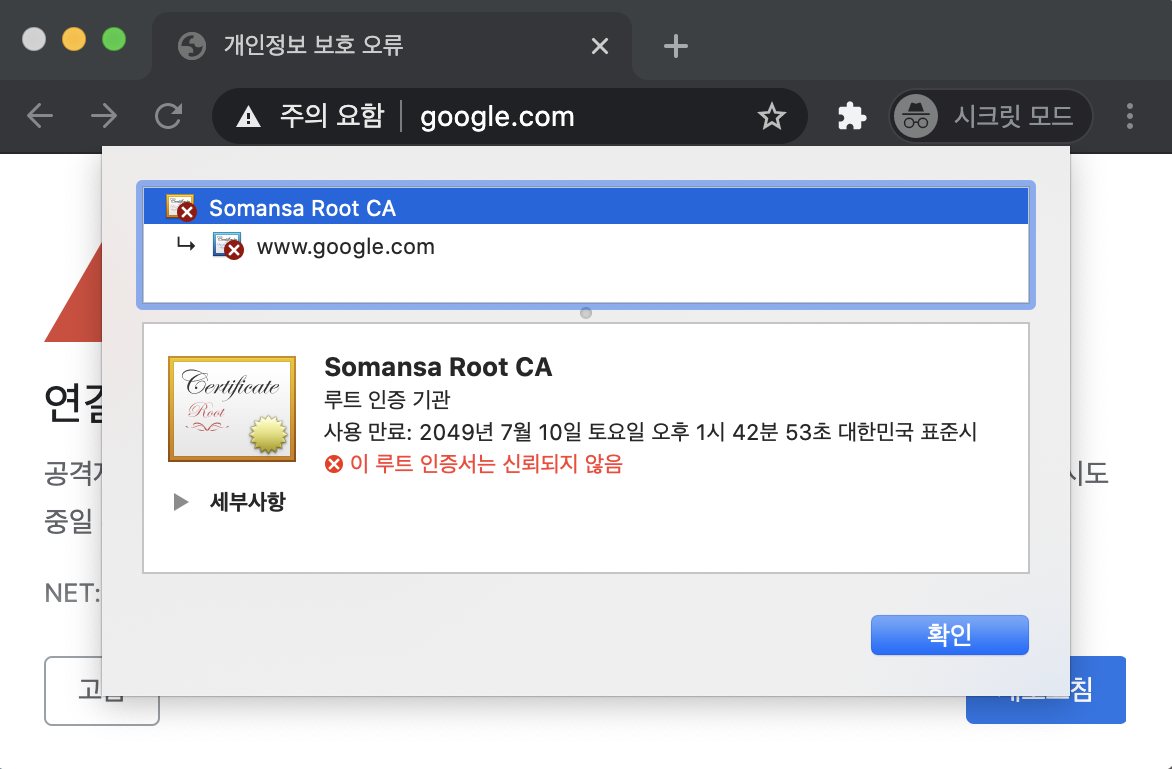1172x769 pixels.
Task: Click the 루트 인증 기관 text
Action: tap(387, 399)
